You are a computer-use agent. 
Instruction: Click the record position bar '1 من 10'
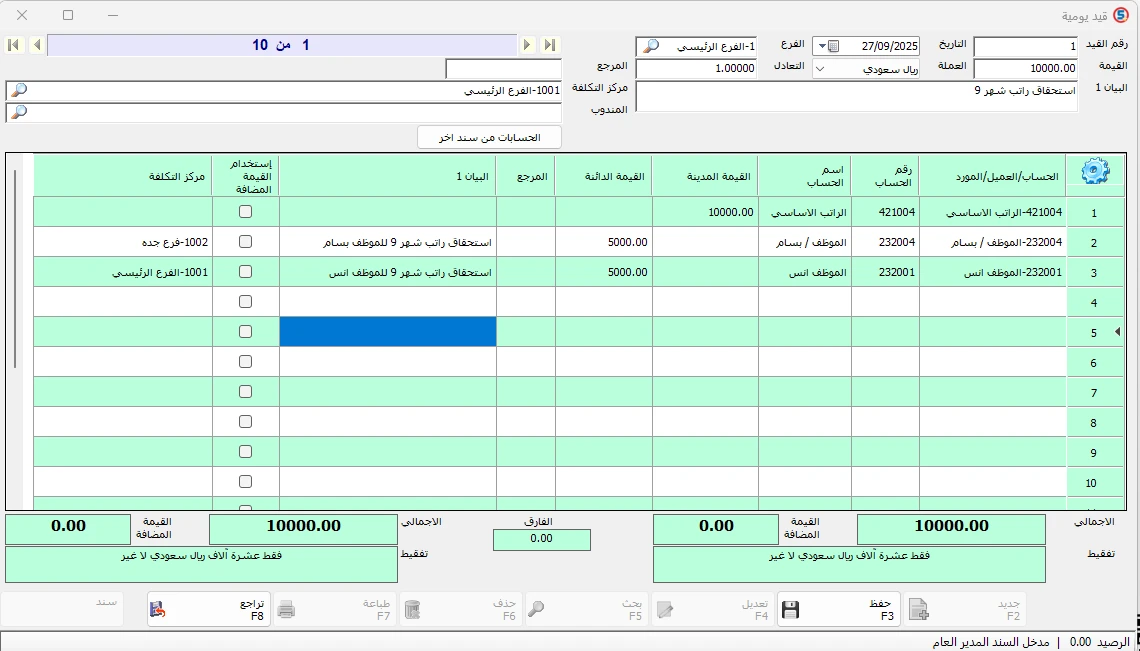click(282, 45)
